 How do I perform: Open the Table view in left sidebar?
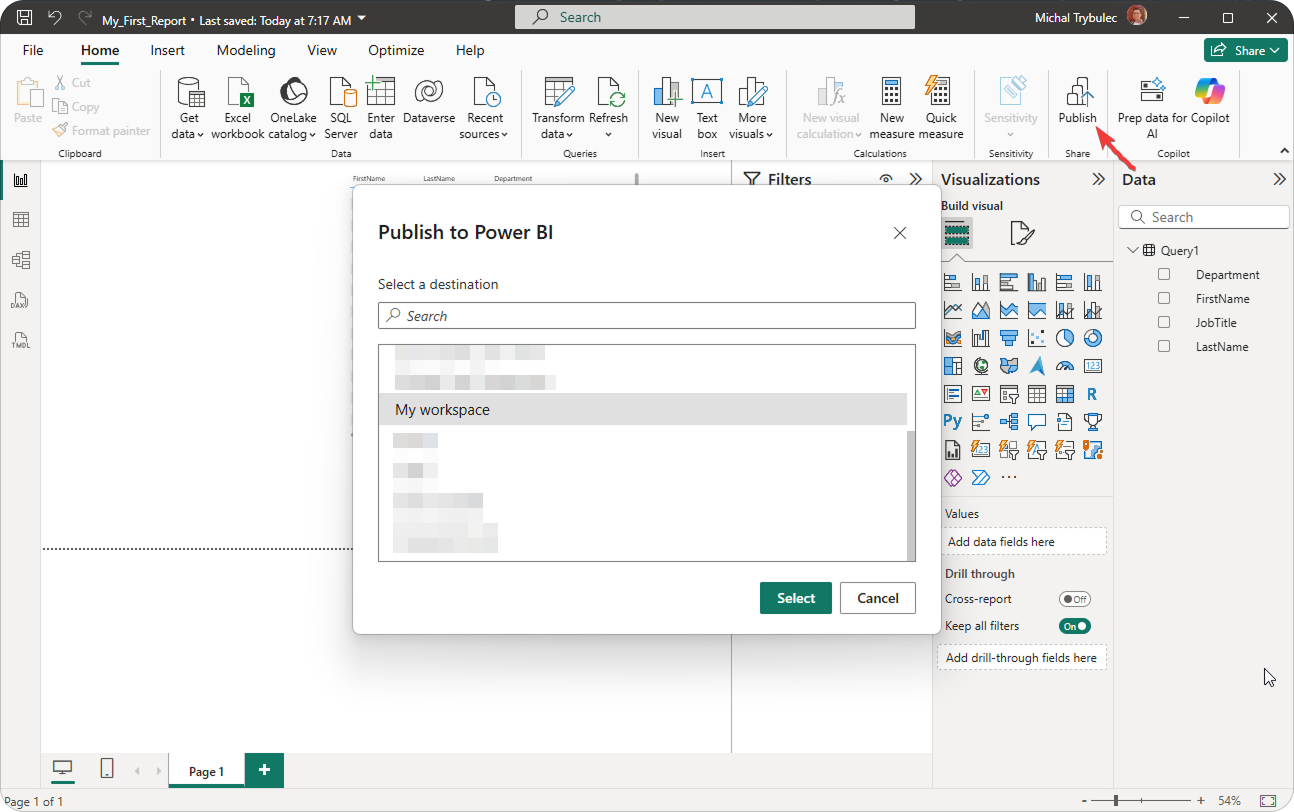point(20,220)
